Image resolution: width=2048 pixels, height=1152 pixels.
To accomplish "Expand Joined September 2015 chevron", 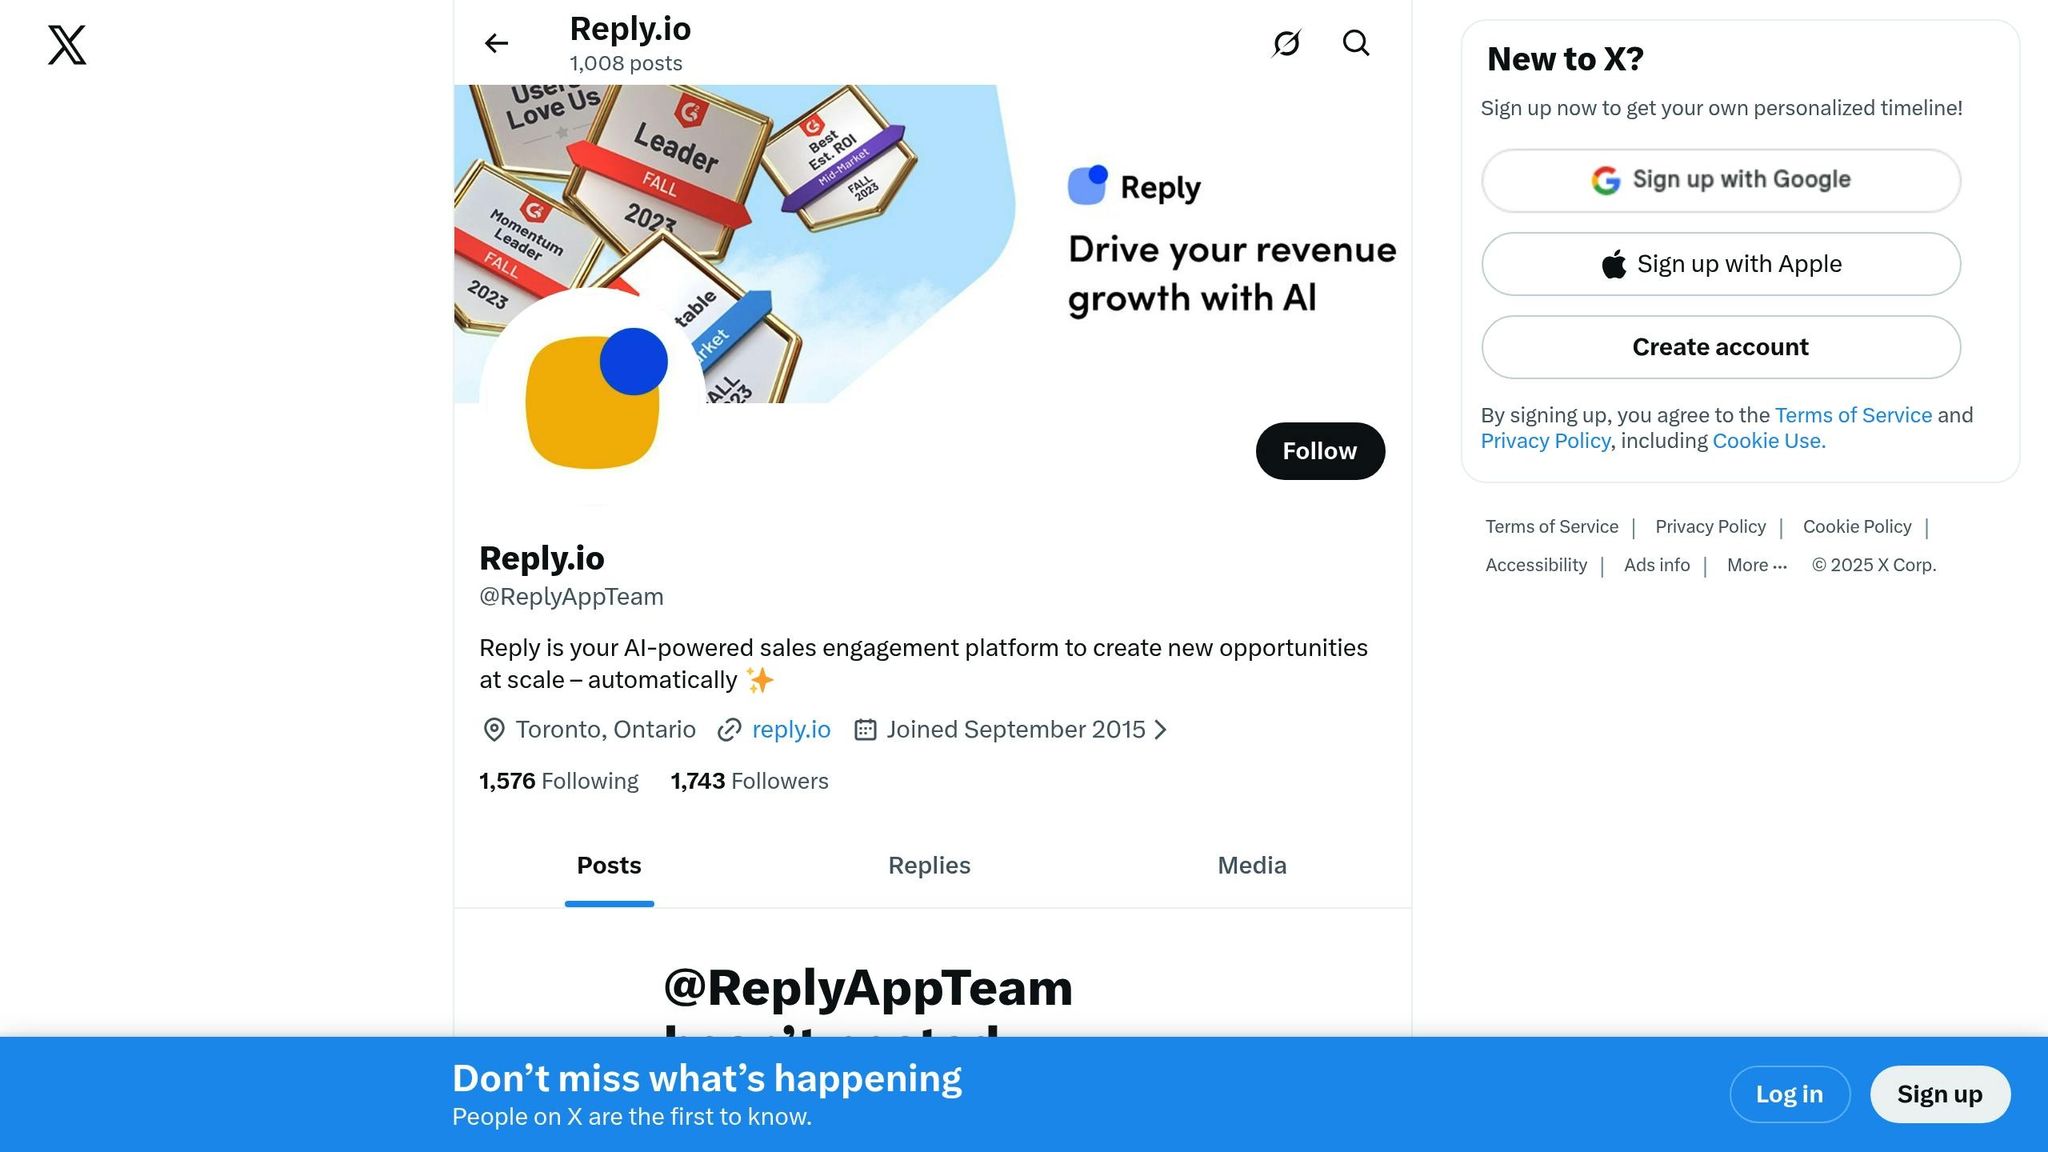I will point(1161,730).
